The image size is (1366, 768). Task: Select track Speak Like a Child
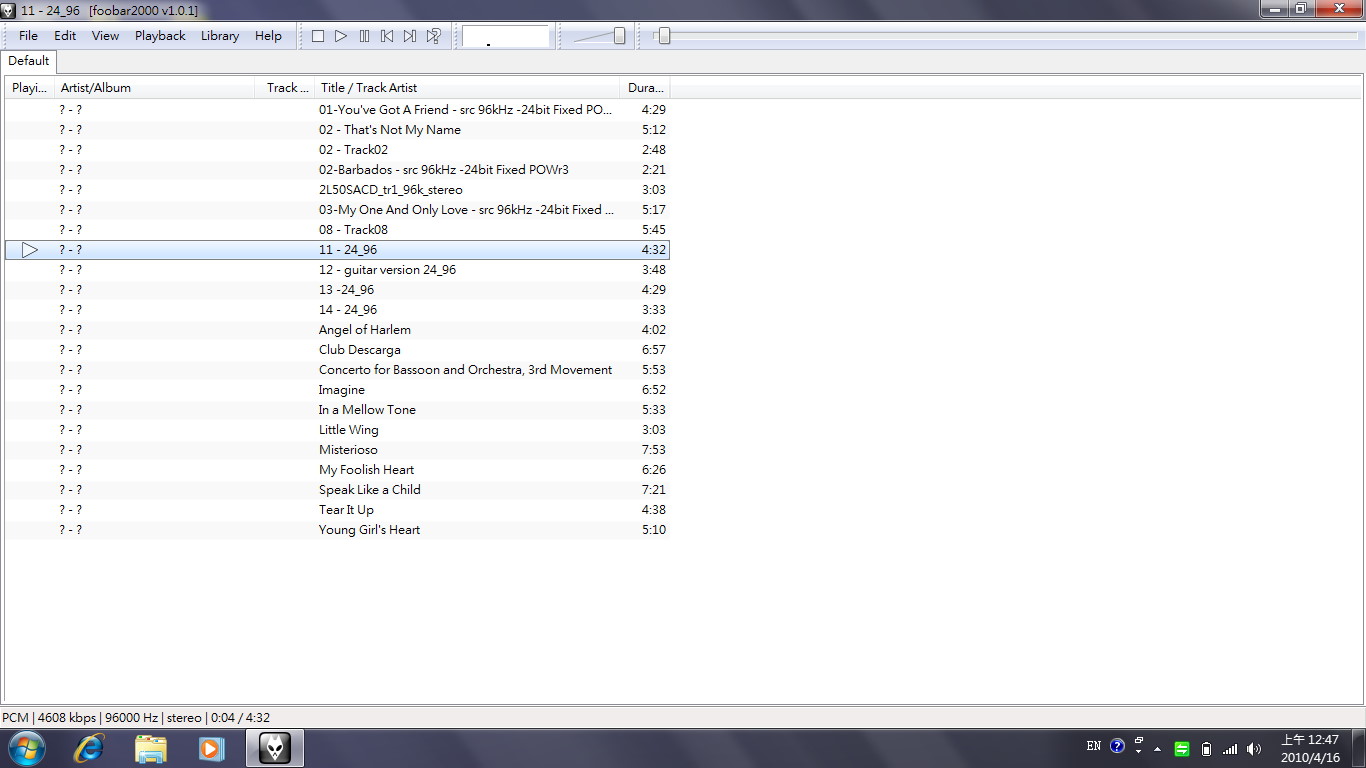click(x=337, y=490)
